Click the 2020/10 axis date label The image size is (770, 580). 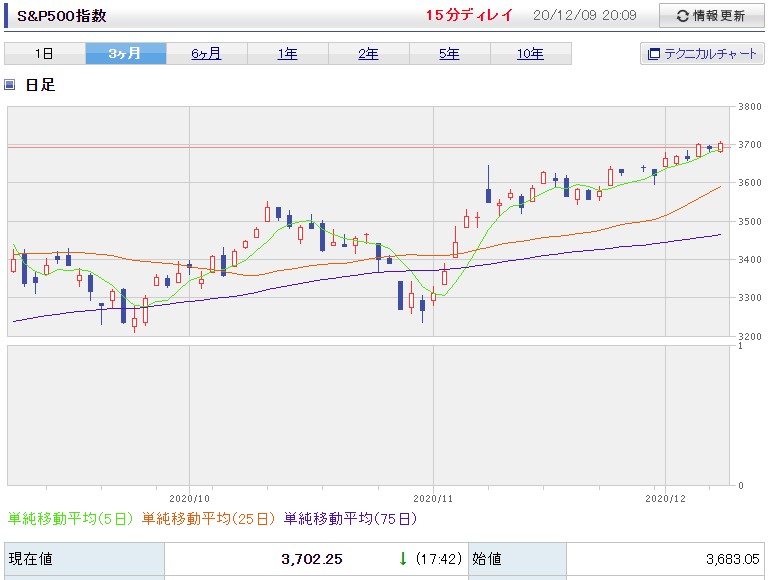(x=190, y=498)
